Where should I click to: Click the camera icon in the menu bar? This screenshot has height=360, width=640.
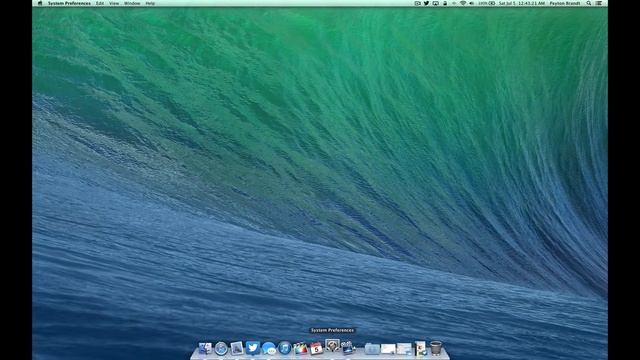(x=417, y=3)
